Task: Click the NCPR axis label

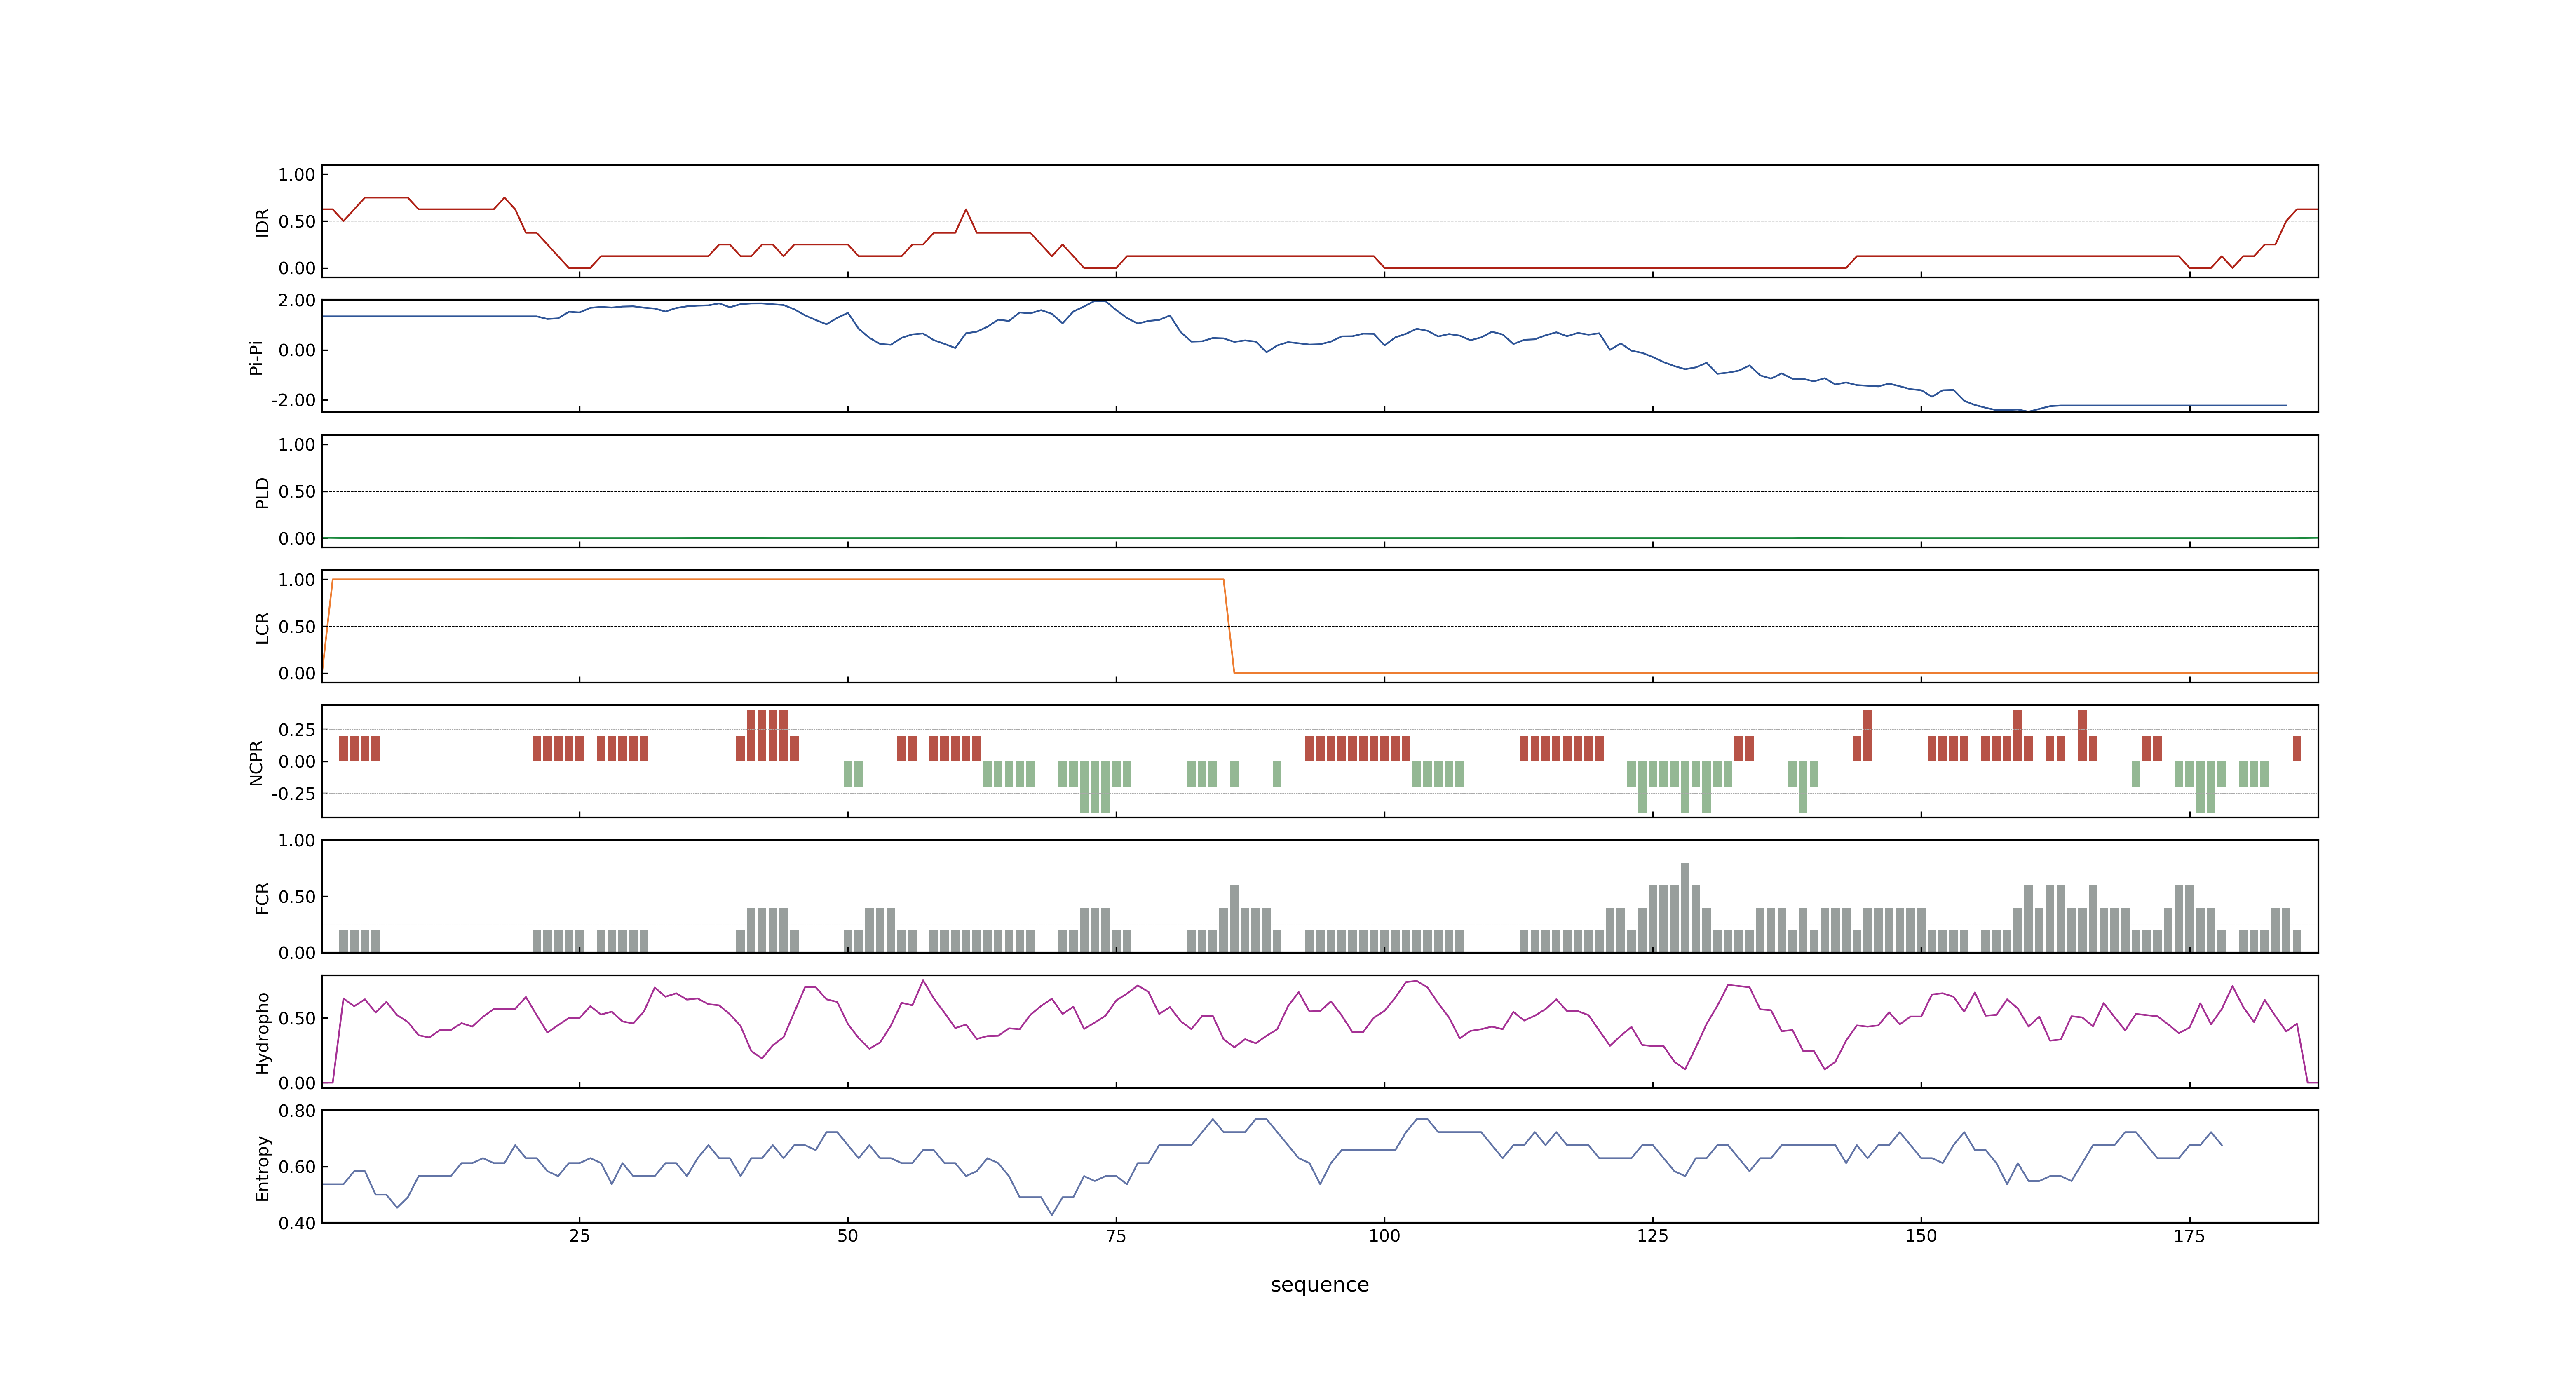Action: 256,763
